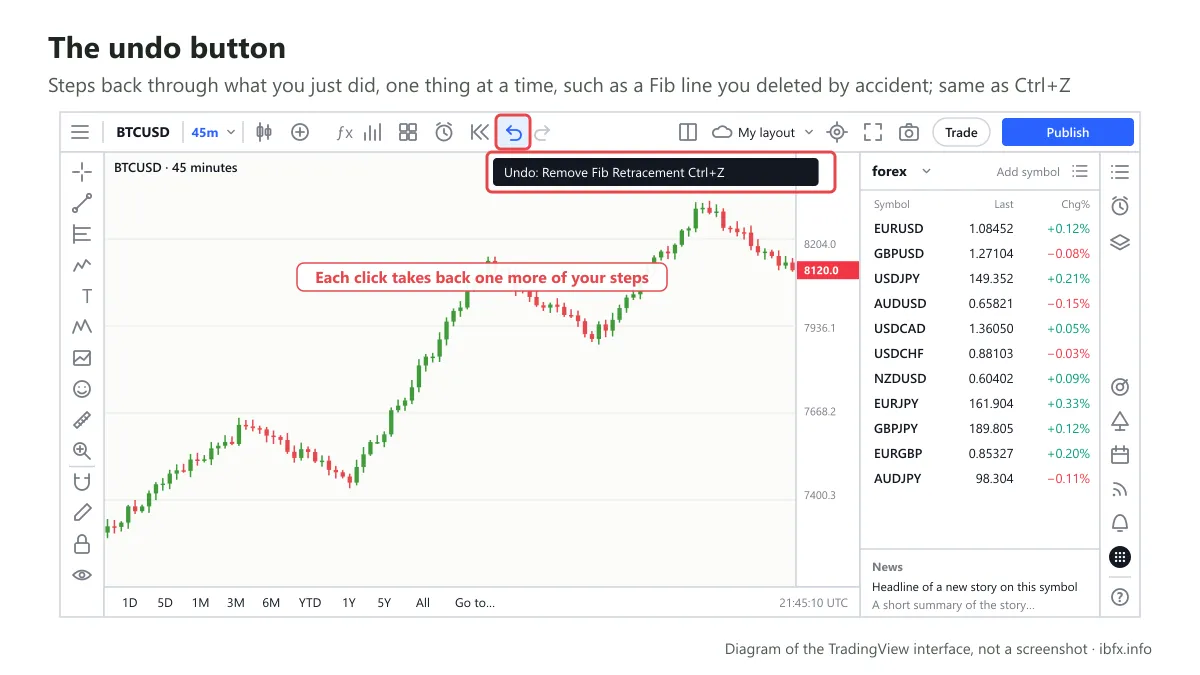The image size is (1200, 675).
Task: Select GBPUSD row in watchlist
Action: coord(981,253)
